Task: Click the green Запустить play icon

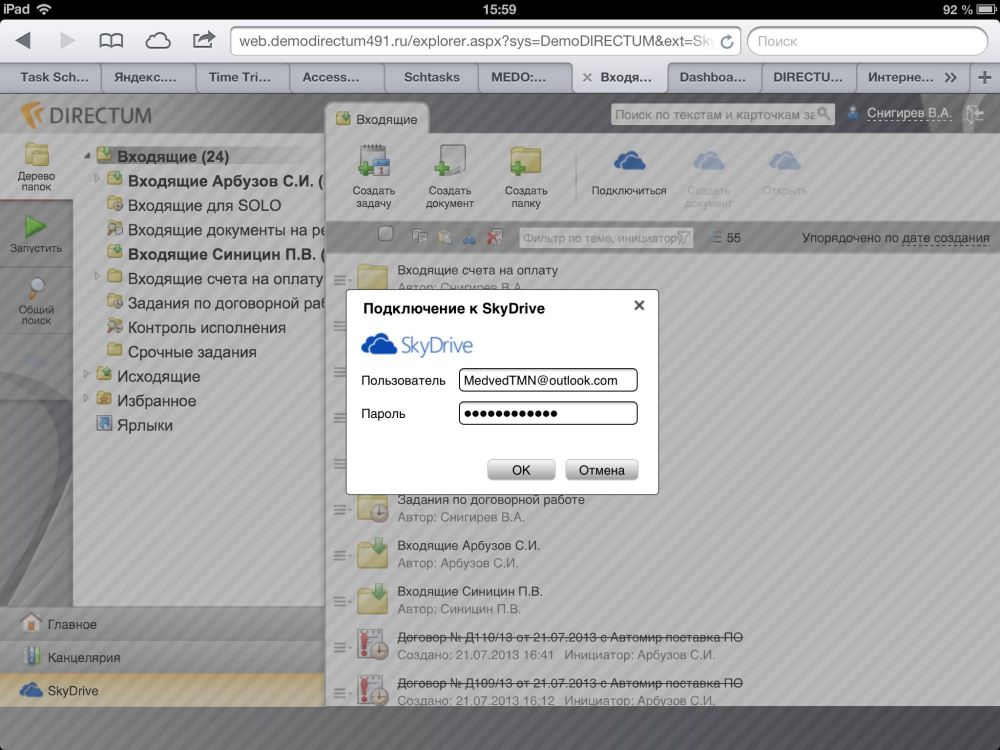Action: point(36,226)
